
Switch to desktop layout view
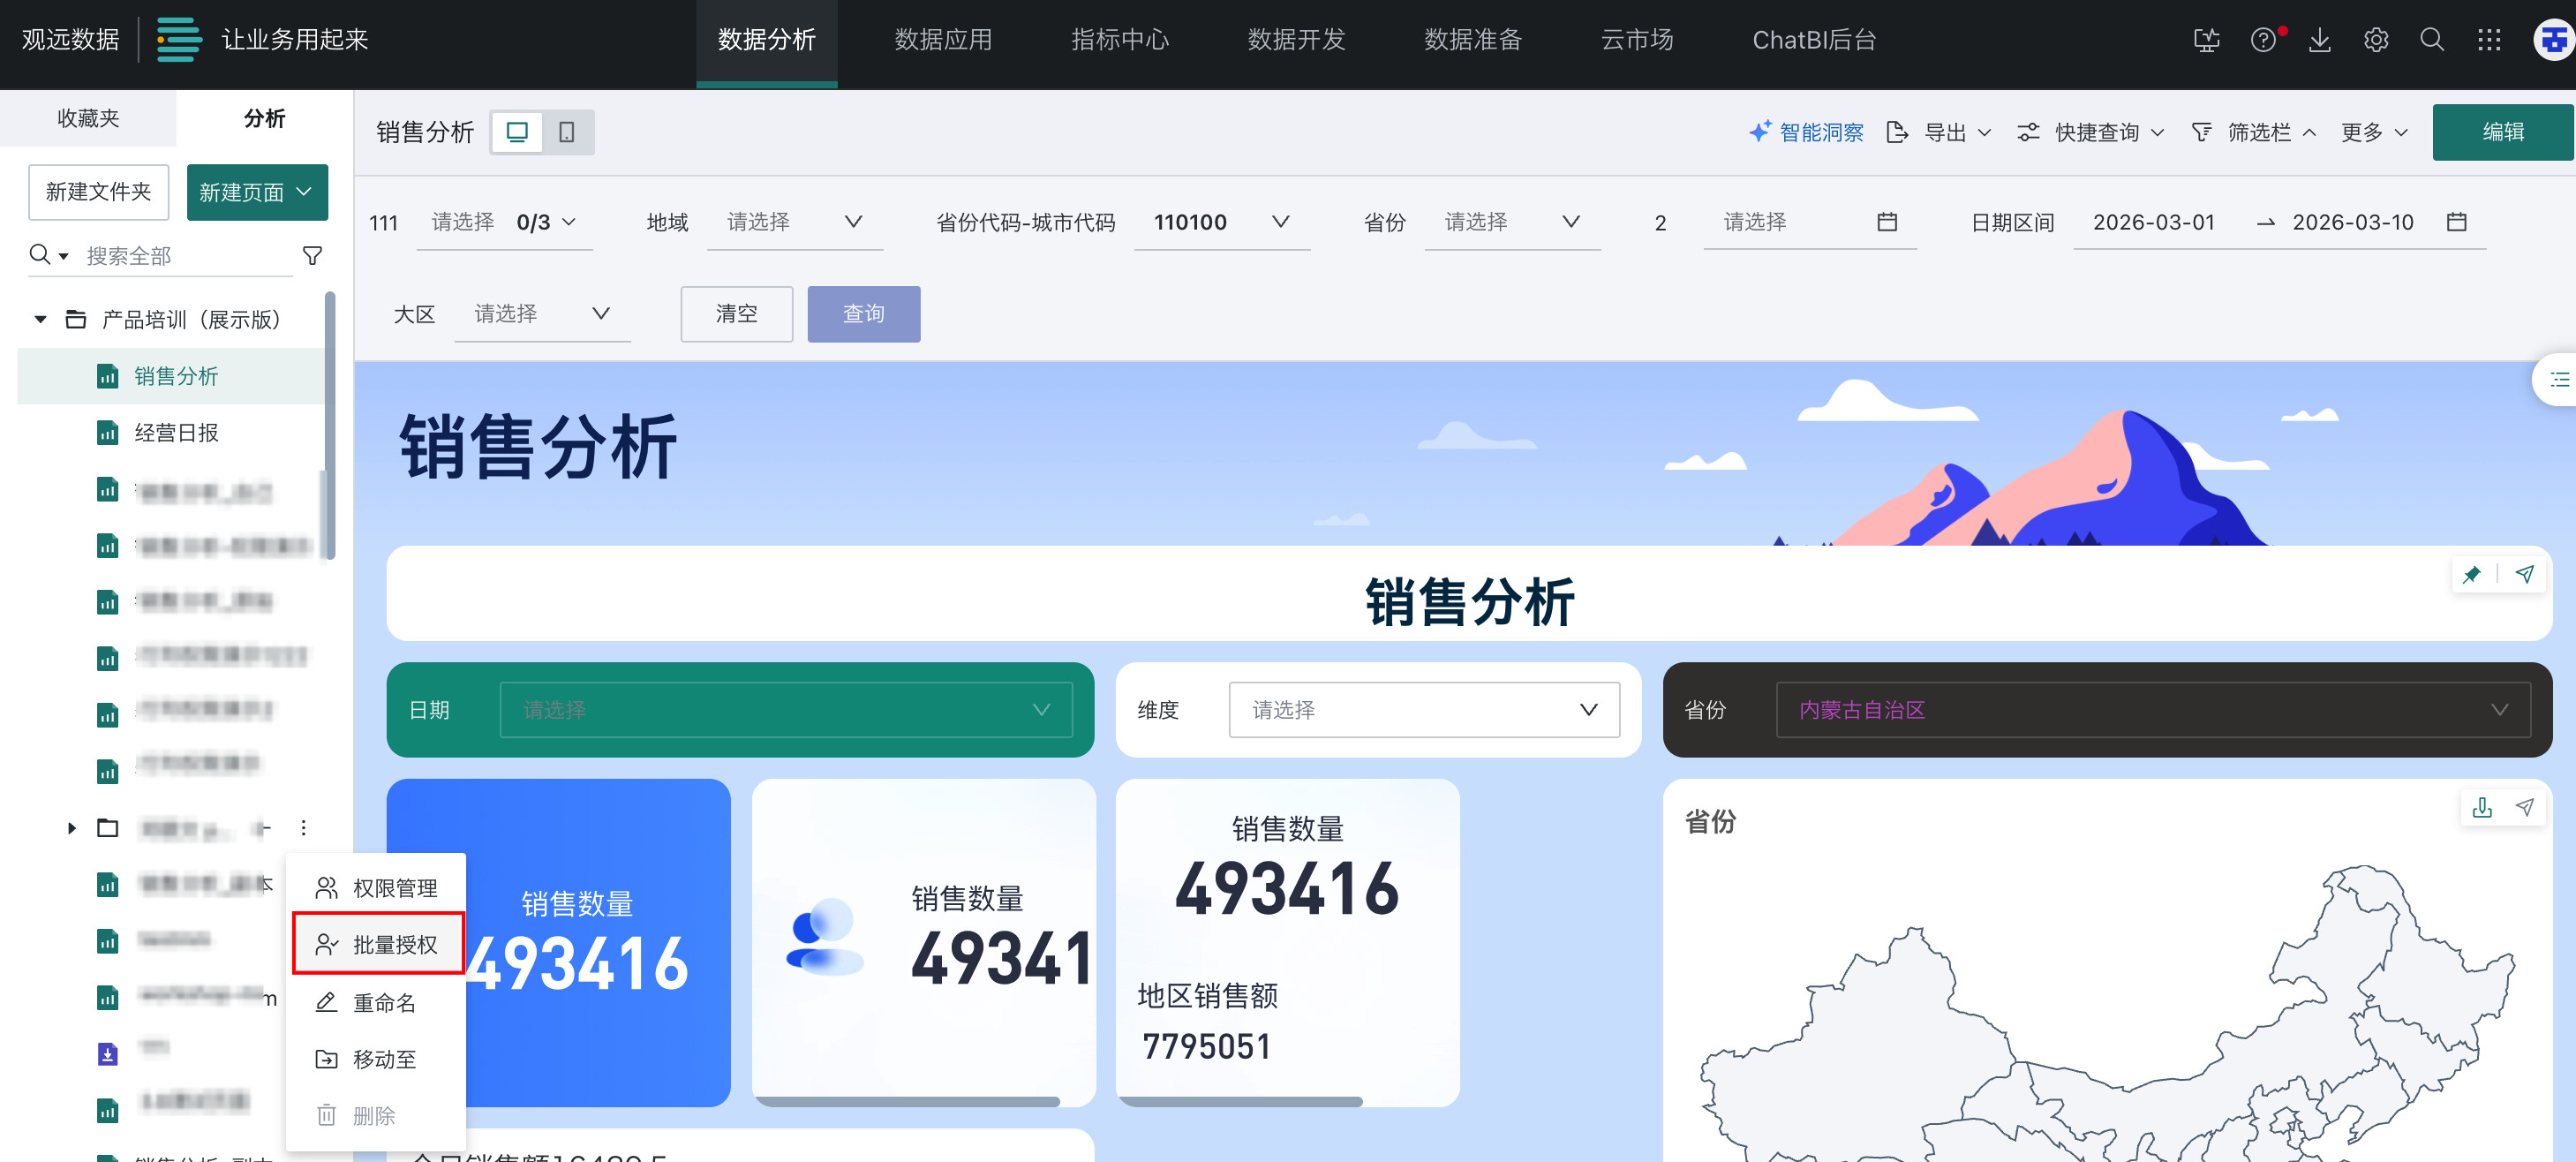coord(517,132)
